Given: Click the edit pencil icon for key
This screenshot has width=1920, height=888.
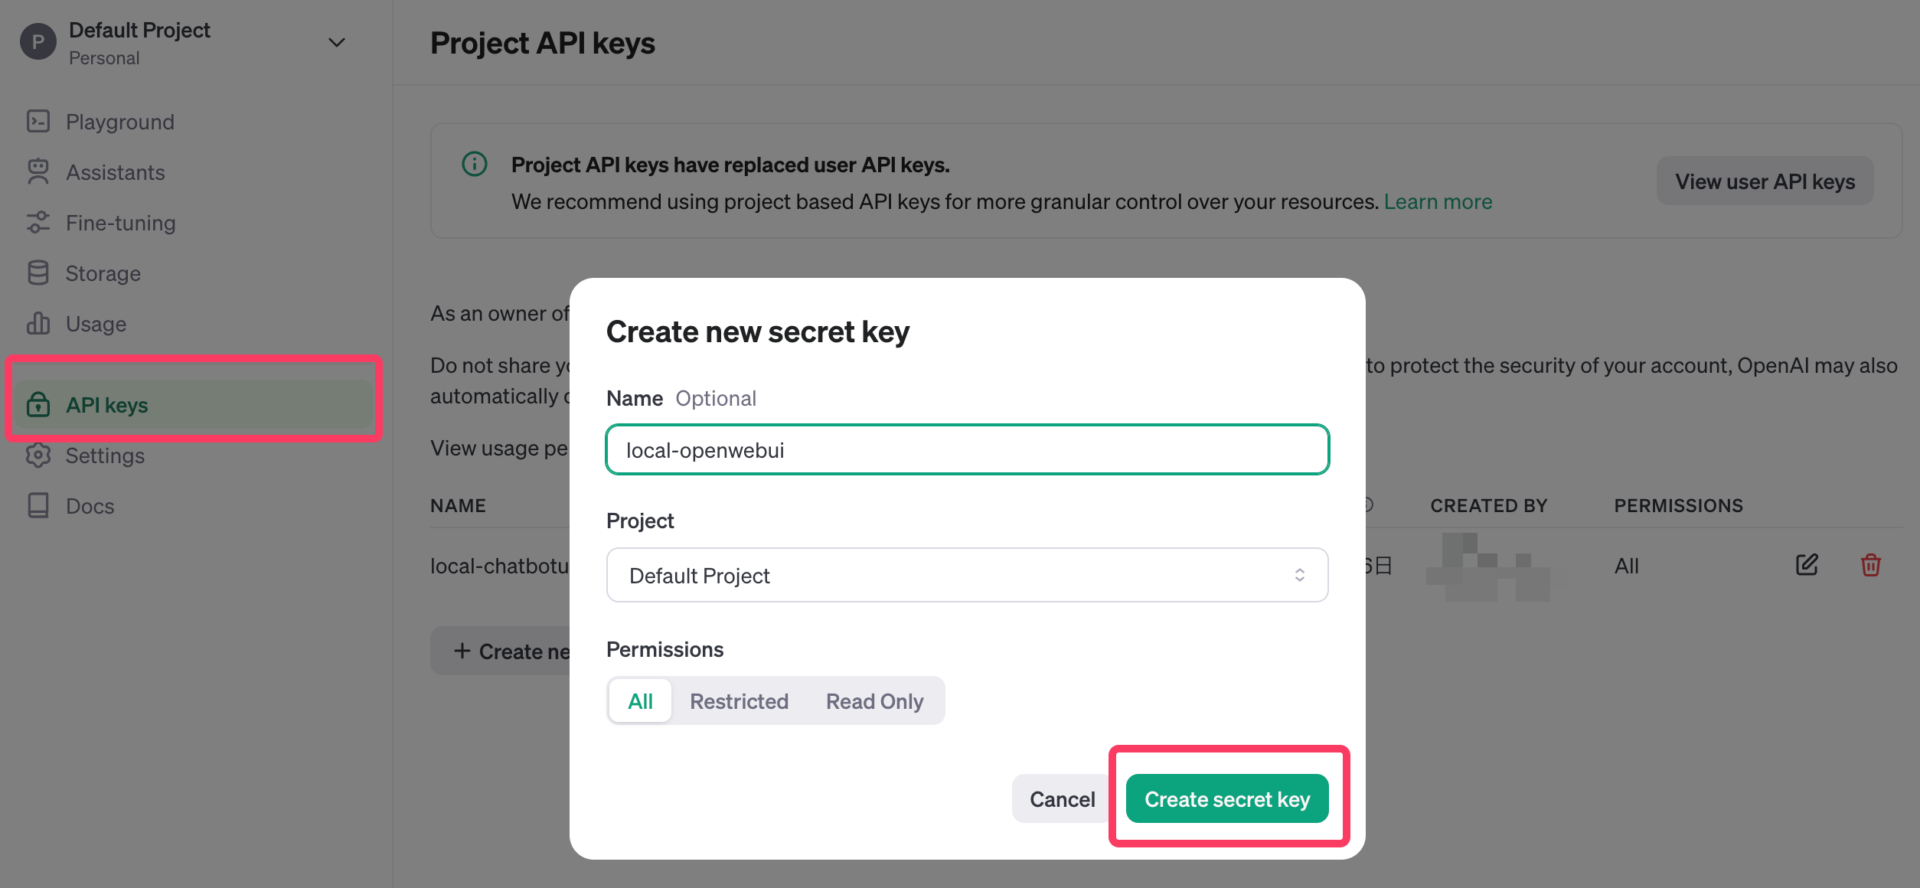Looking at the screenshot, I should (x=1806, y=565).
